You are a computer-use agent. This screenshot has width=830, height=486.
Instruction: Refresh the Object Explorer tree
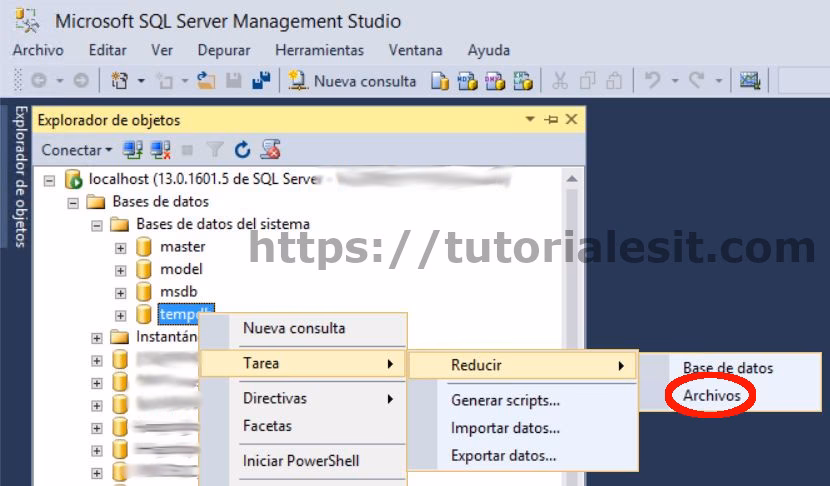pos(242,150)
